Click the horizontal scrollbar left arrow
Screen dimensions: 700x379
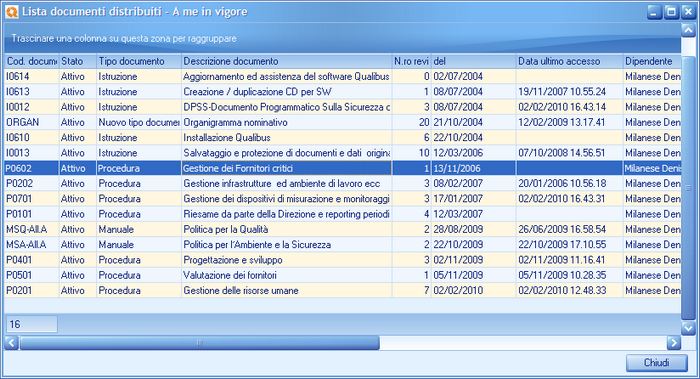coord(11,343)
